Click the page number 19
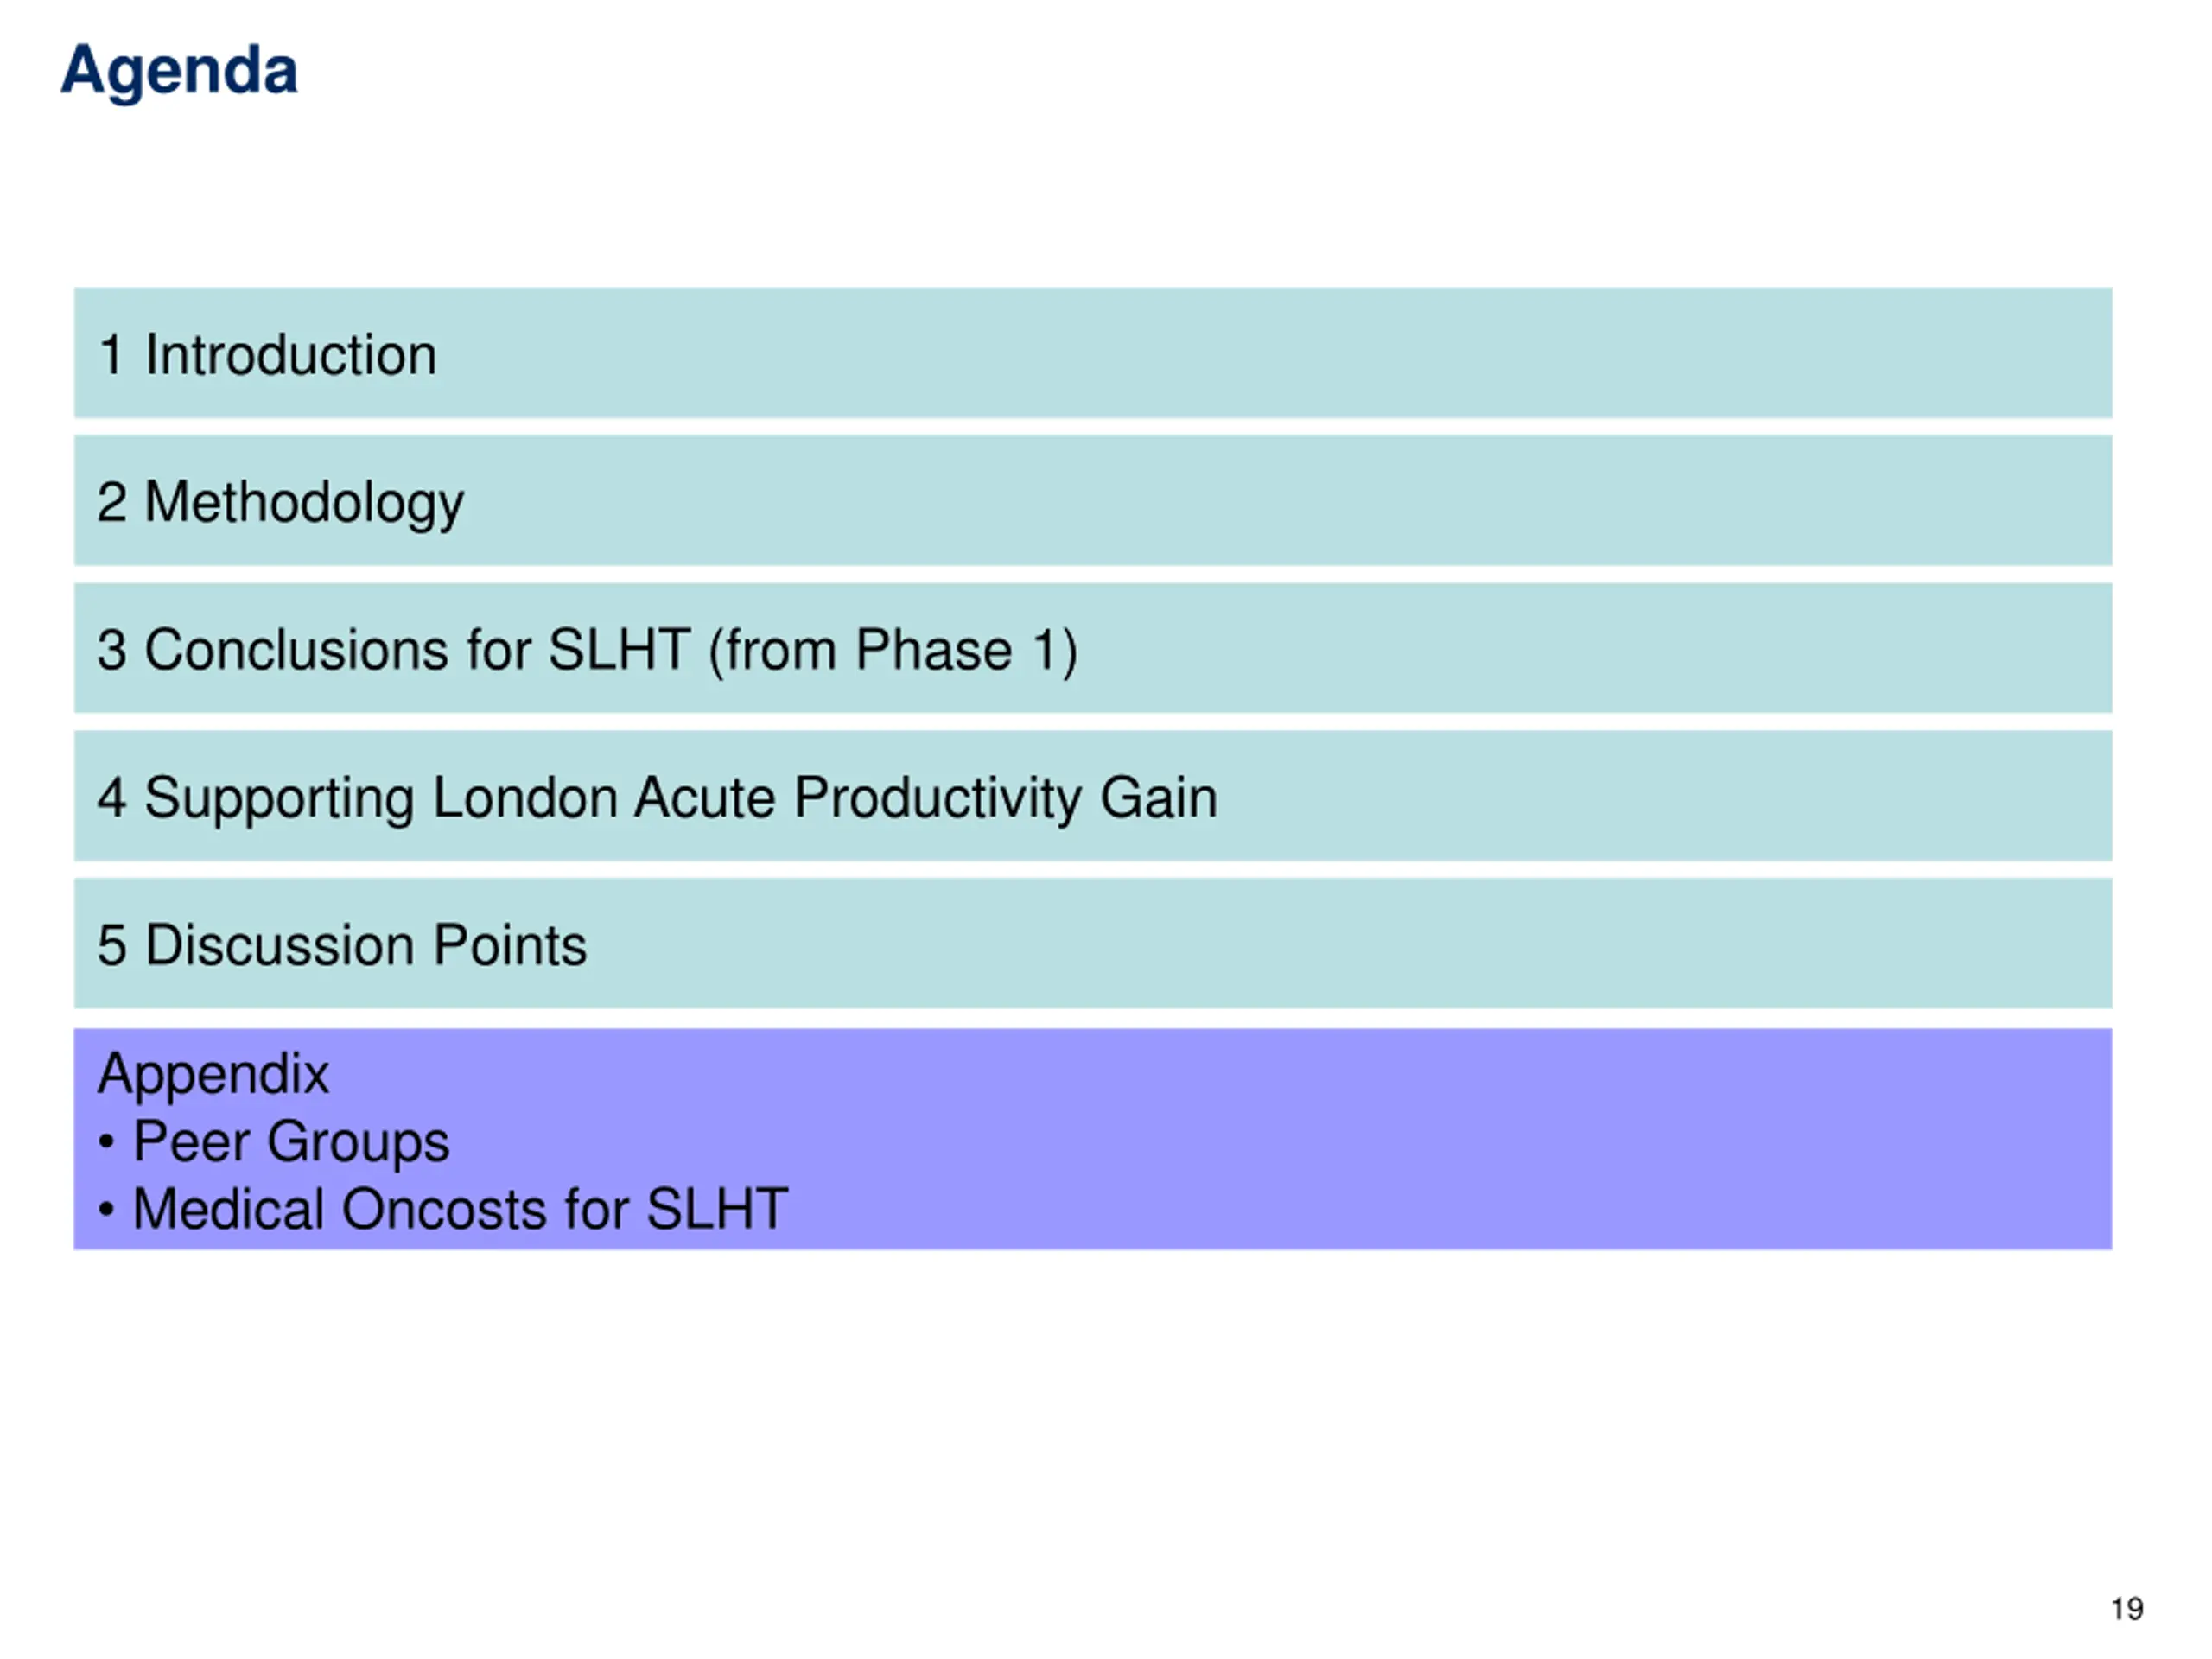This screenshot has height=1659, width=2212. click(x=2127, y=1609)
